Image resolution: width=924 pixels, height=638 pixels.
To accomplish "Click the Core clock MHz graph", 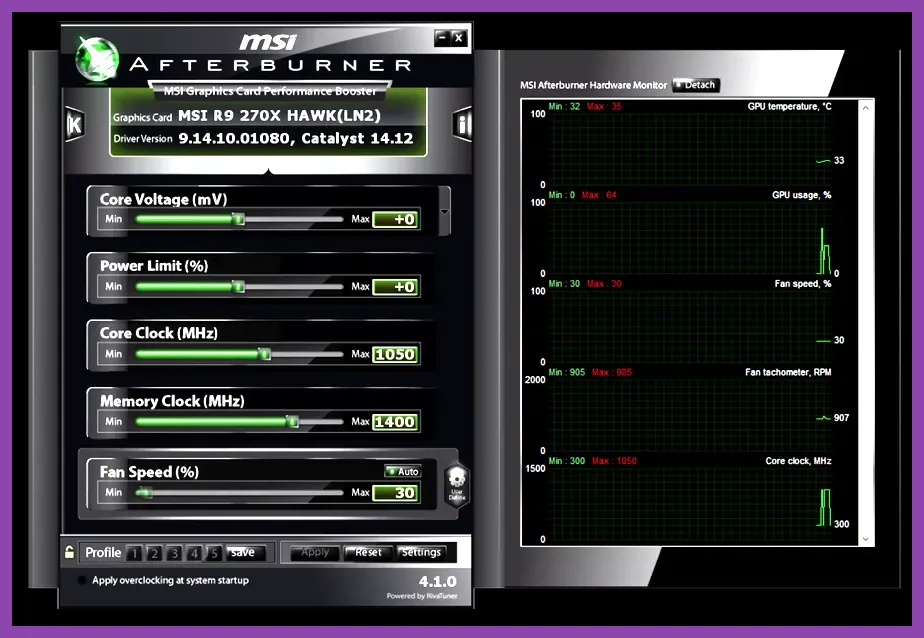I will click(689, 503).
